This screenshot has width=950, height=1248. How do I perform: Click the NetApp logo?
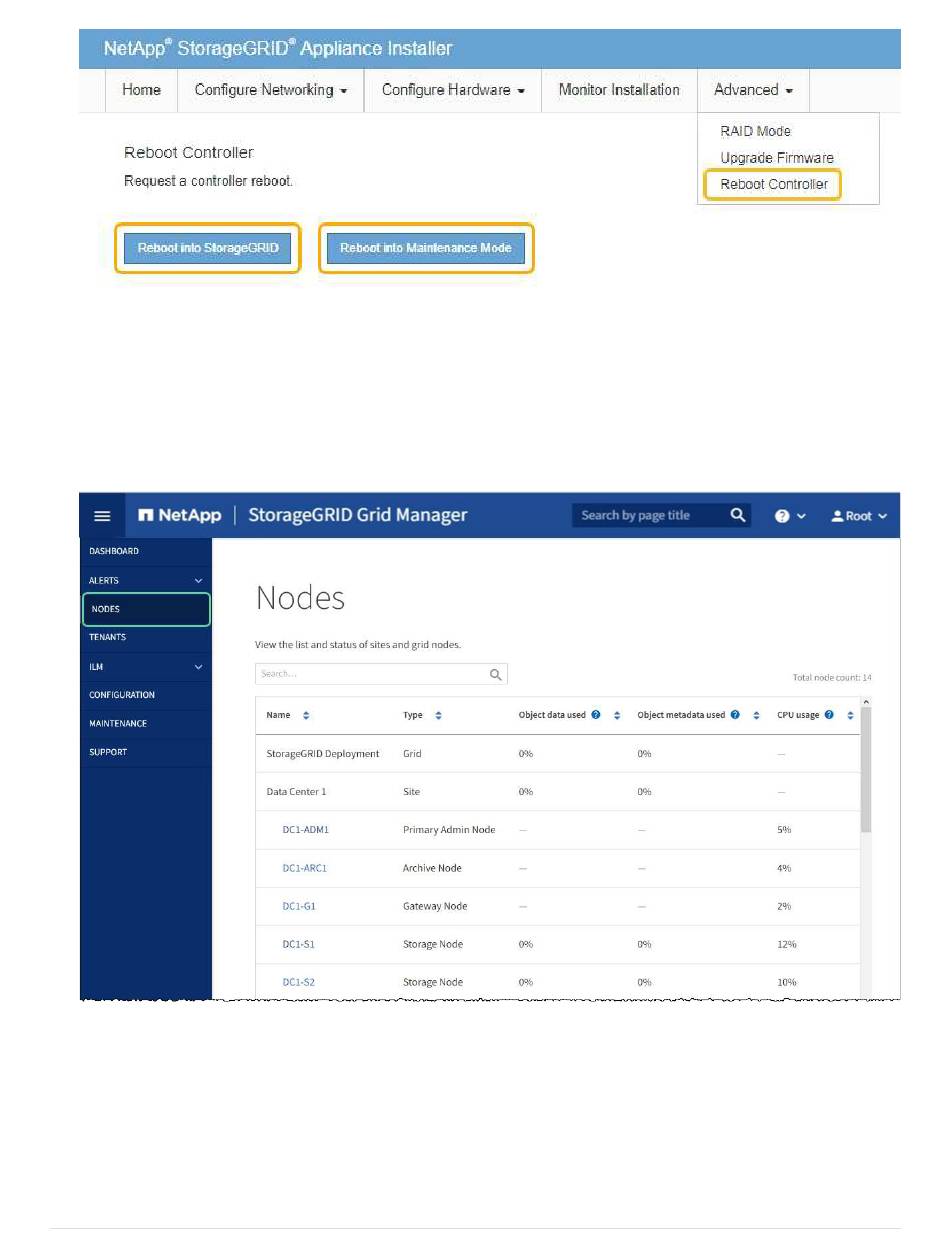[x=180, y=516]
